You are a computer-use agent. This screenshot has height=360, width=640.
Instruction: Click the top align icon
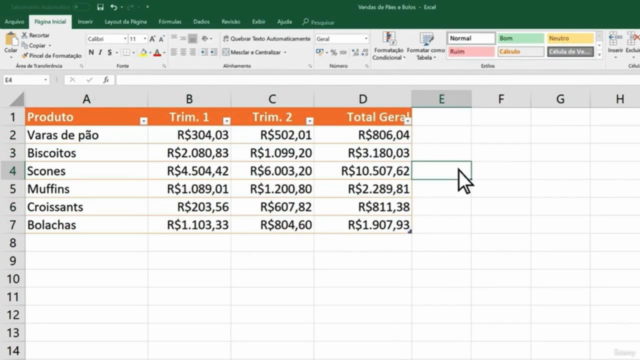point(174,38)
